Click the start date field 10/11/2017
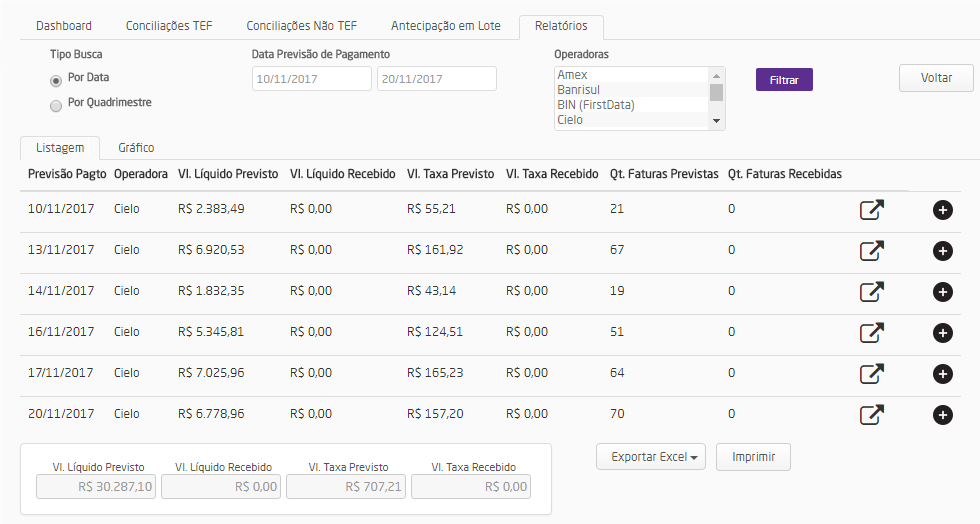The height and width of the screenshot is (524, 980). (311, 79)
